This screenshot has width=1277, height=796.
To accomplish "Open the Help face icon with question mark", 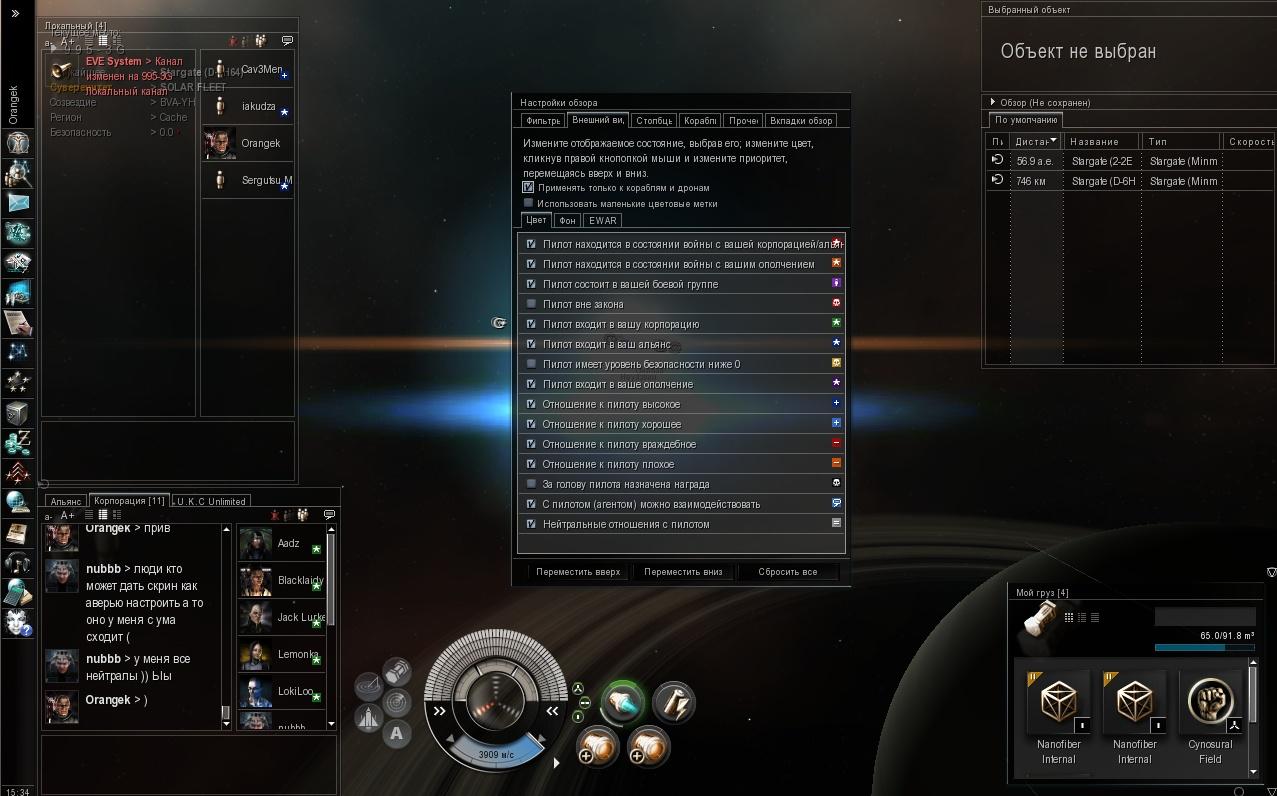I will coord(18,622).
